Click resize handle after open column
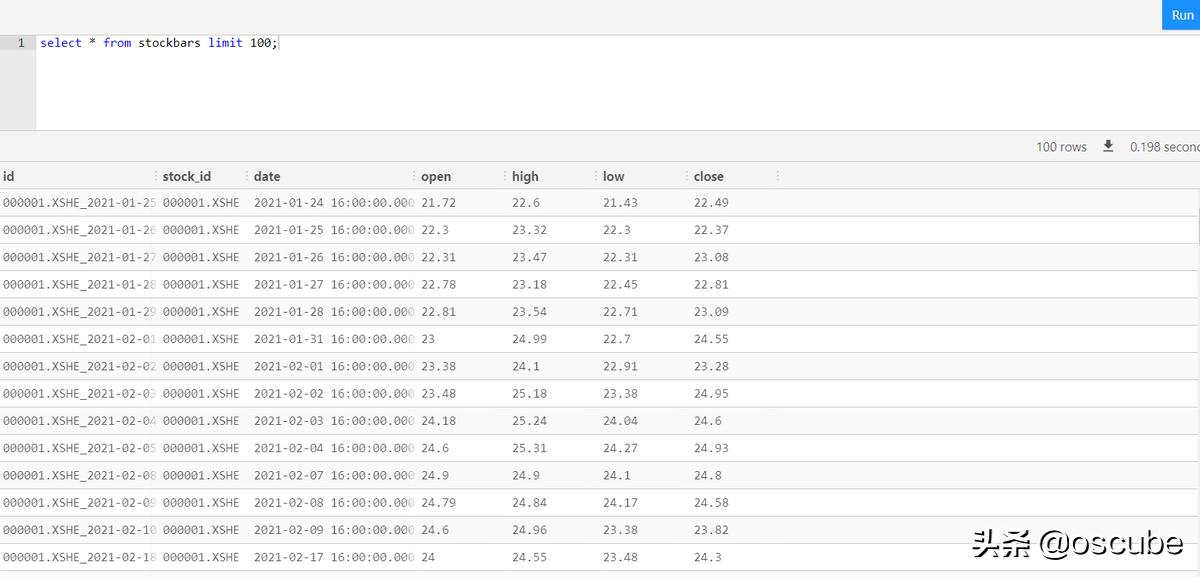Viewport: 1200px width, 577px height. click(x=505, y=176)
